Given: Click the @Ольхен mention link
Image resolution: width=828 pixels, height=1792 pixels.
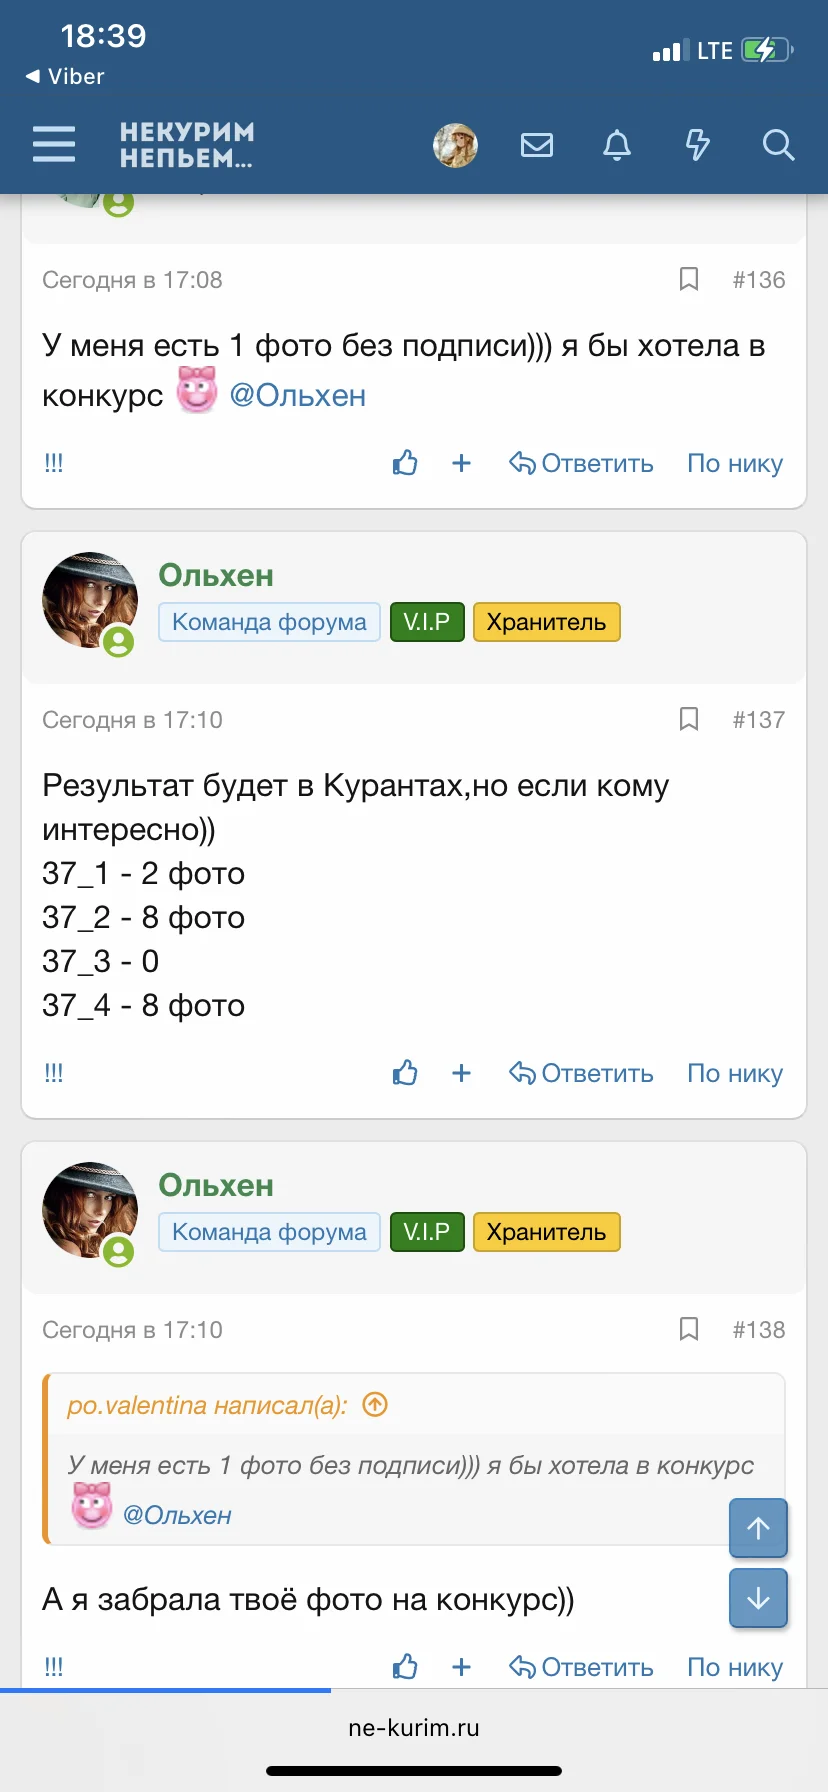Looking at the screenshot, I should tap(299, 395).
